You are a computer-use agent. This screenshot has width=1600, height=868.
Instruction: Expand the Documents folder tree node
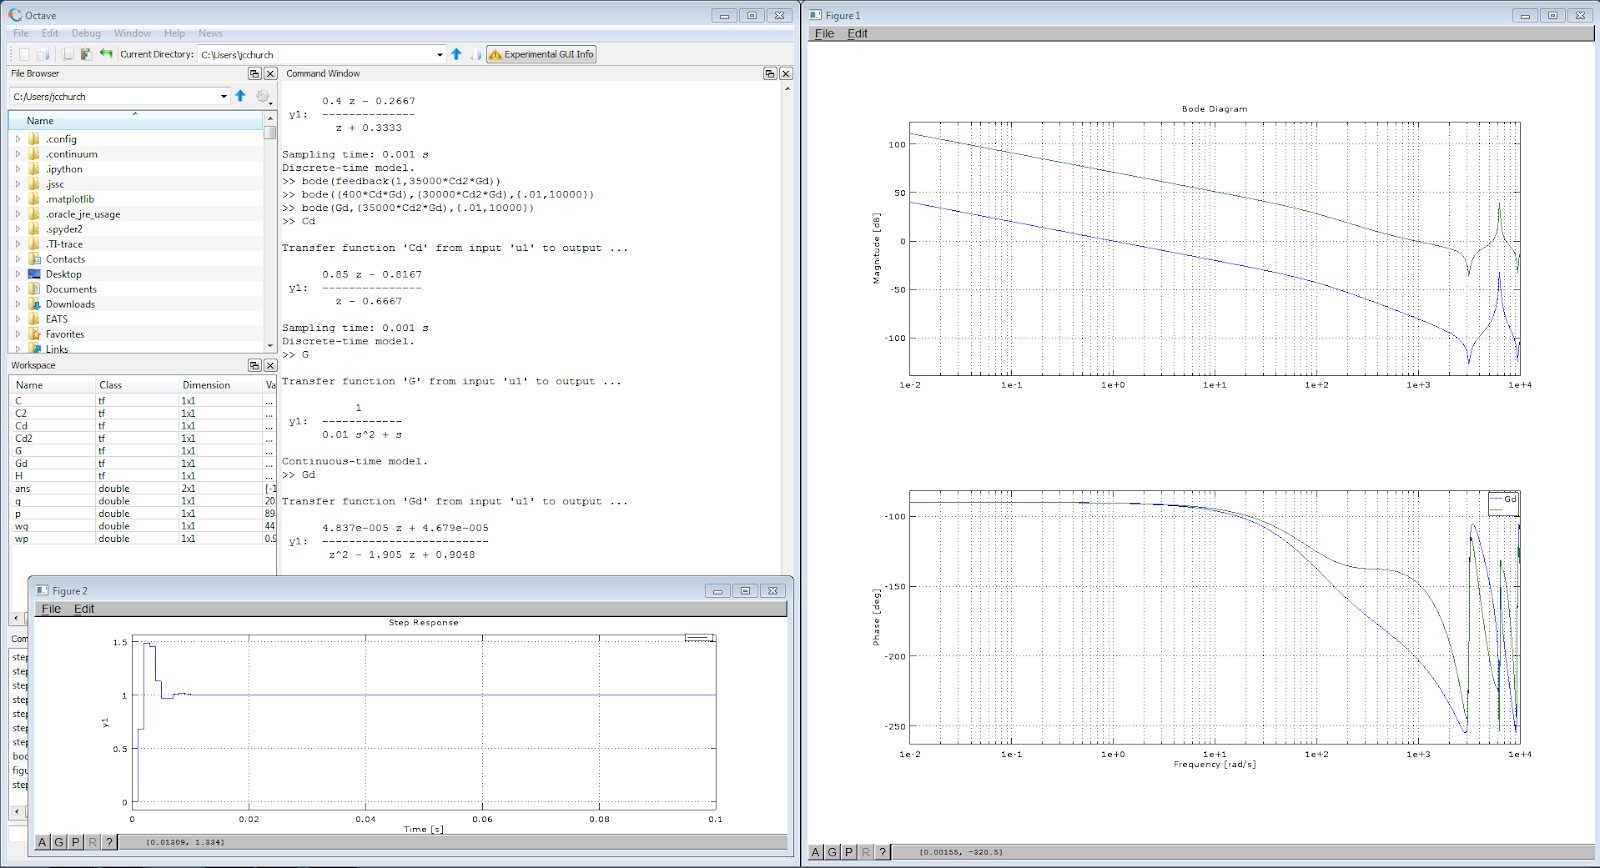click(18, 289)
